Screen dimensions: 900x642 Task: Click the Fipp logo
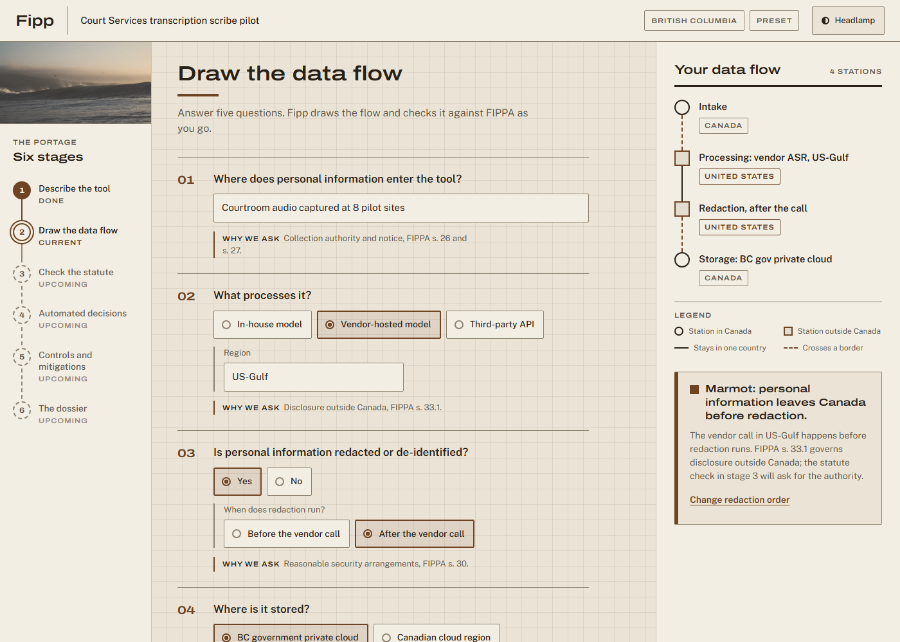[35, 21]
